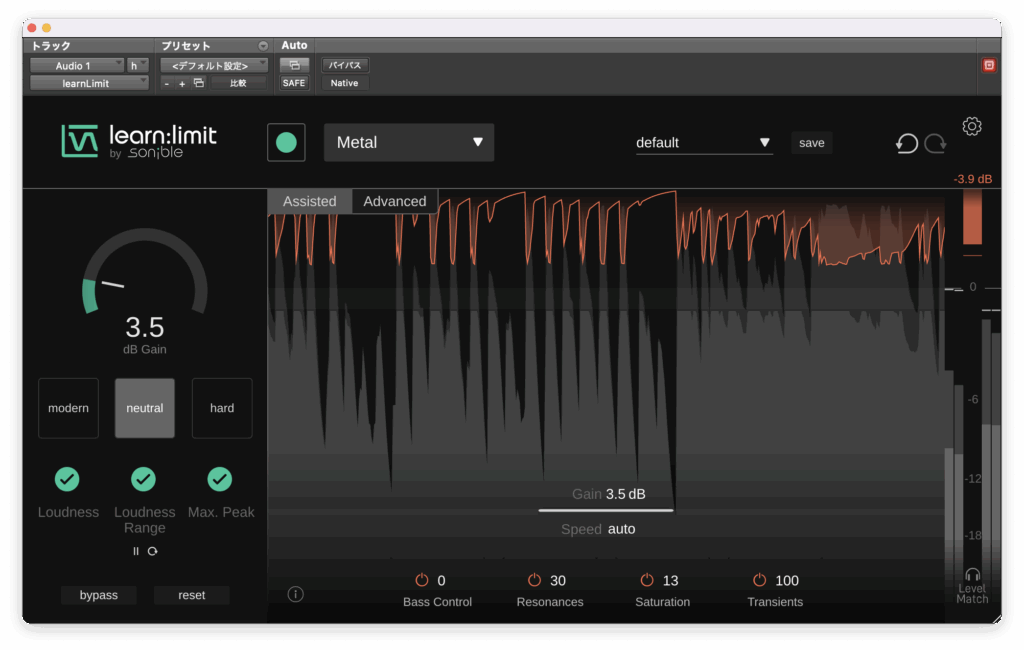Click the Native button

coord(344,83)
